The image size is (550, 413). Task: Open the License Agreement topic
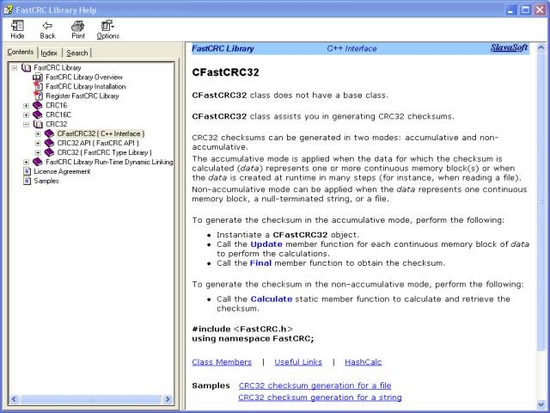click(x=62, y=172)
